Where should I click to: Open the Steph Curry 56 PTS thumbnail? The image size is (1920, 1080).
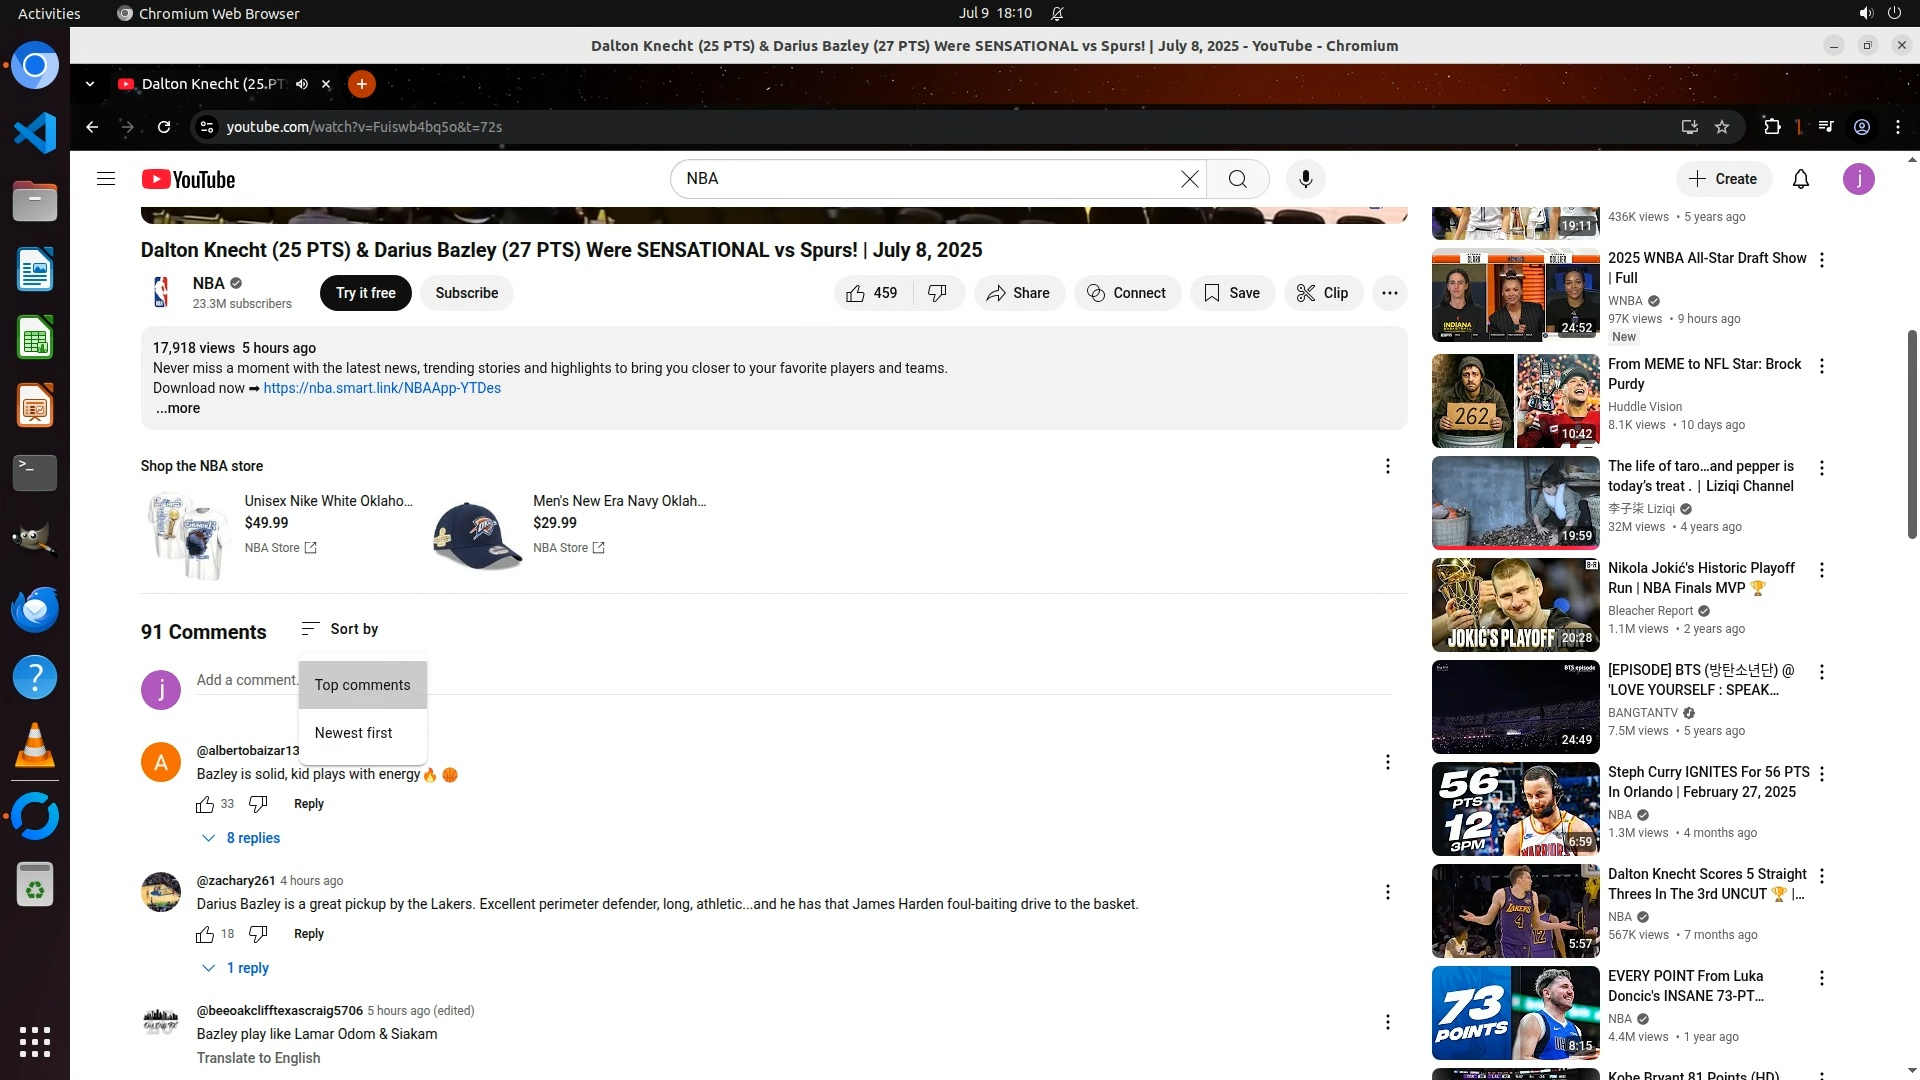(x=1515, y=809)
